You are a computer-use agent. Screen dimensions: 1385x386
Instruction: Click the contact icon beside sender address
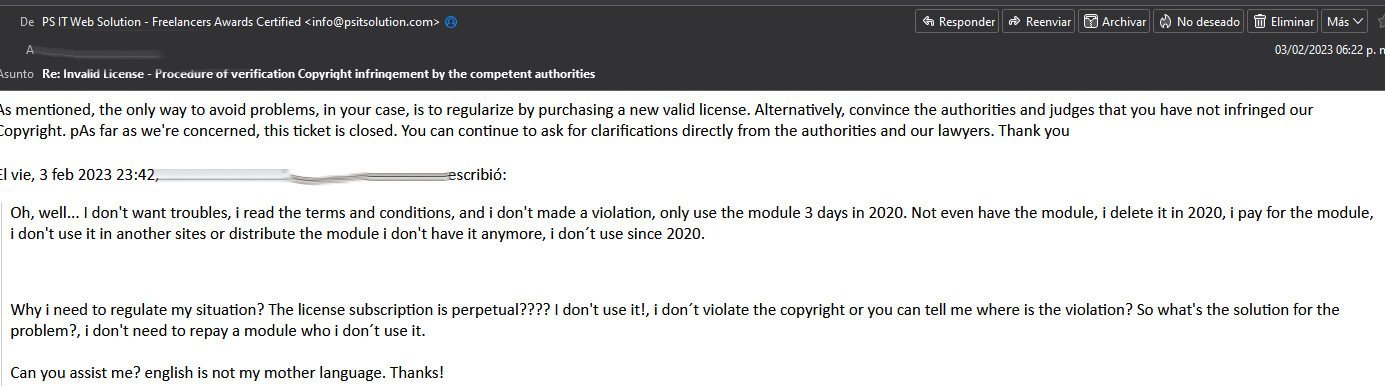(x=451, y=22)
